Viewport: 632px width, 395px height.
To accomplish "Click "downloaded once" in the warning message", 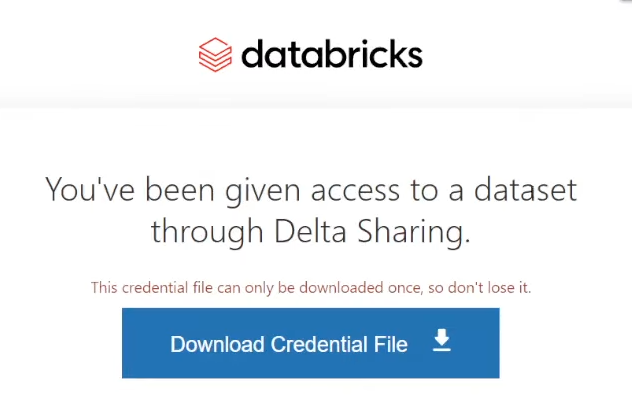I will point(361,288).
